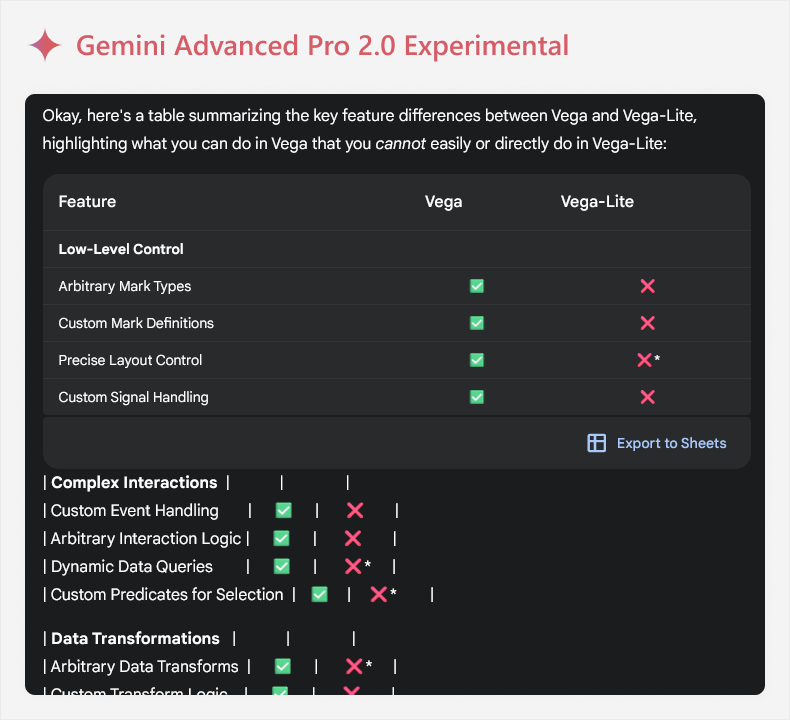Click the green checkmark for Arbitrary Mark Types
This screenshot has width=790, height=720.
477,286
